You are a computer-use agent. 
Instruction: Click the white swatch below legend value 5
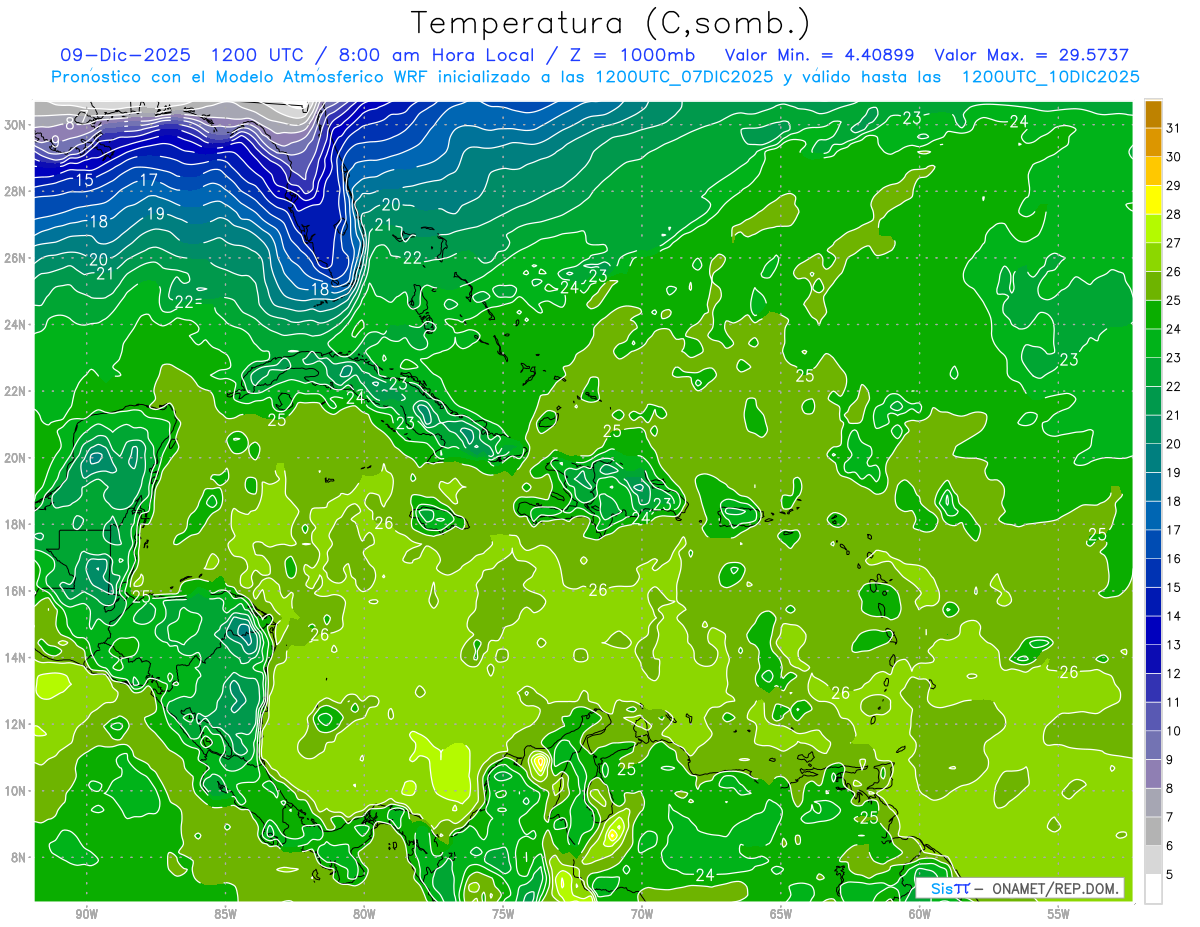coord(1153,889)
